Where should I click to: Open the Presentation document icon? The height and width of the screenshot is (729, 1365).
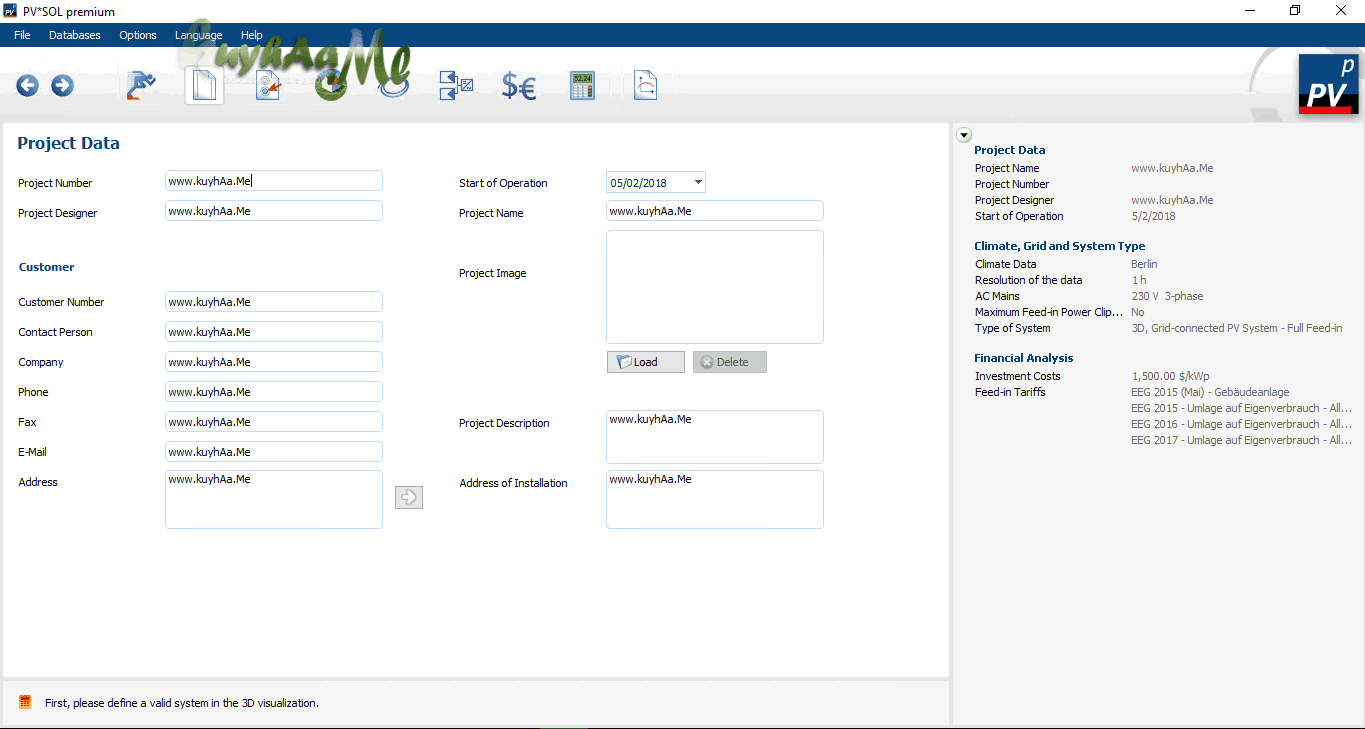tap(645, 86)
